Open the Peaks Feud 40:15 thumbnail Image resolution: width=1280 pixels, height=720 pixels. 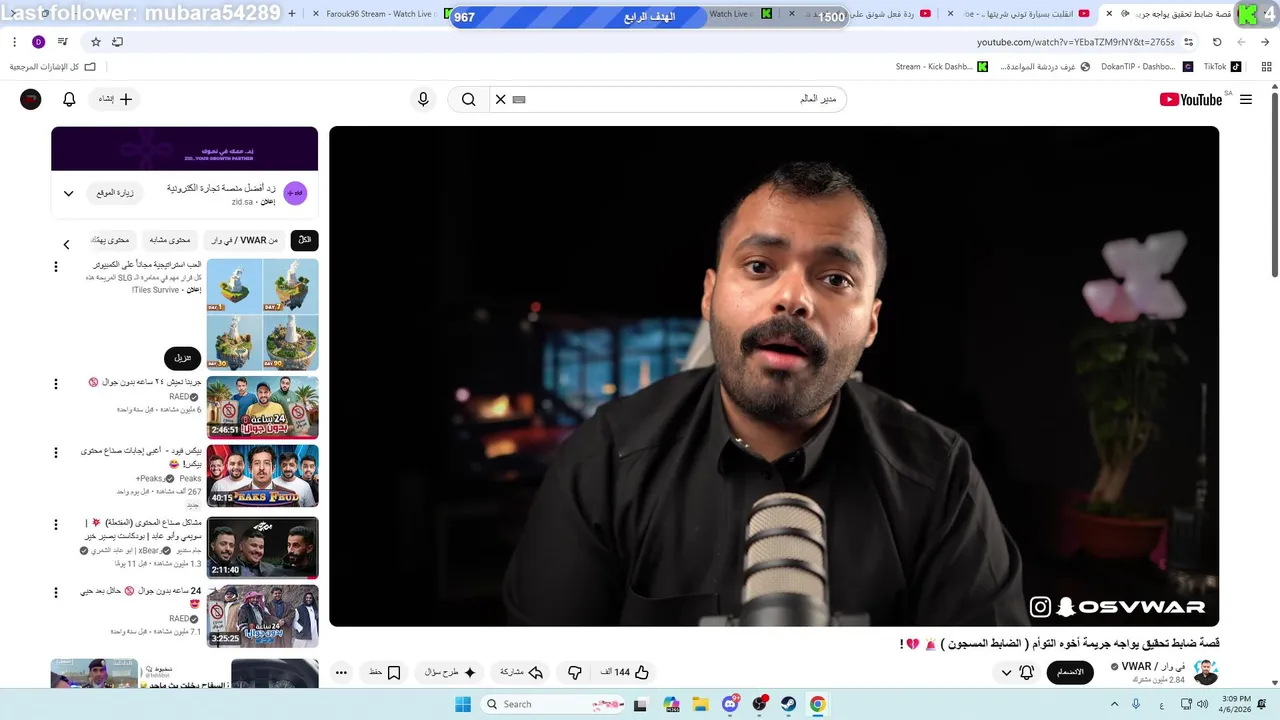[263, 475]
